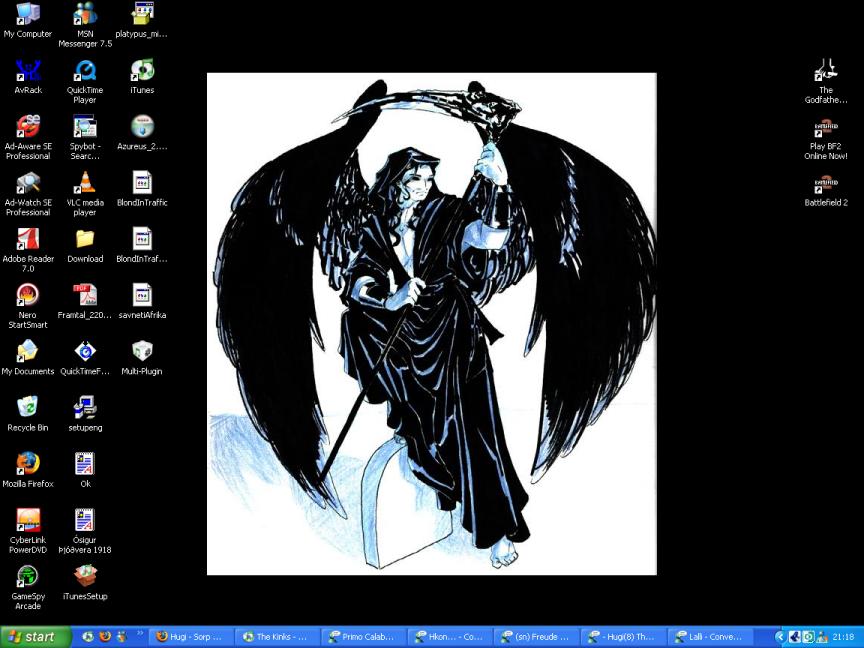864x648 pixels.
Task: Launch Mozilla Firefox from its desktop icon
Action: point(28,470)
